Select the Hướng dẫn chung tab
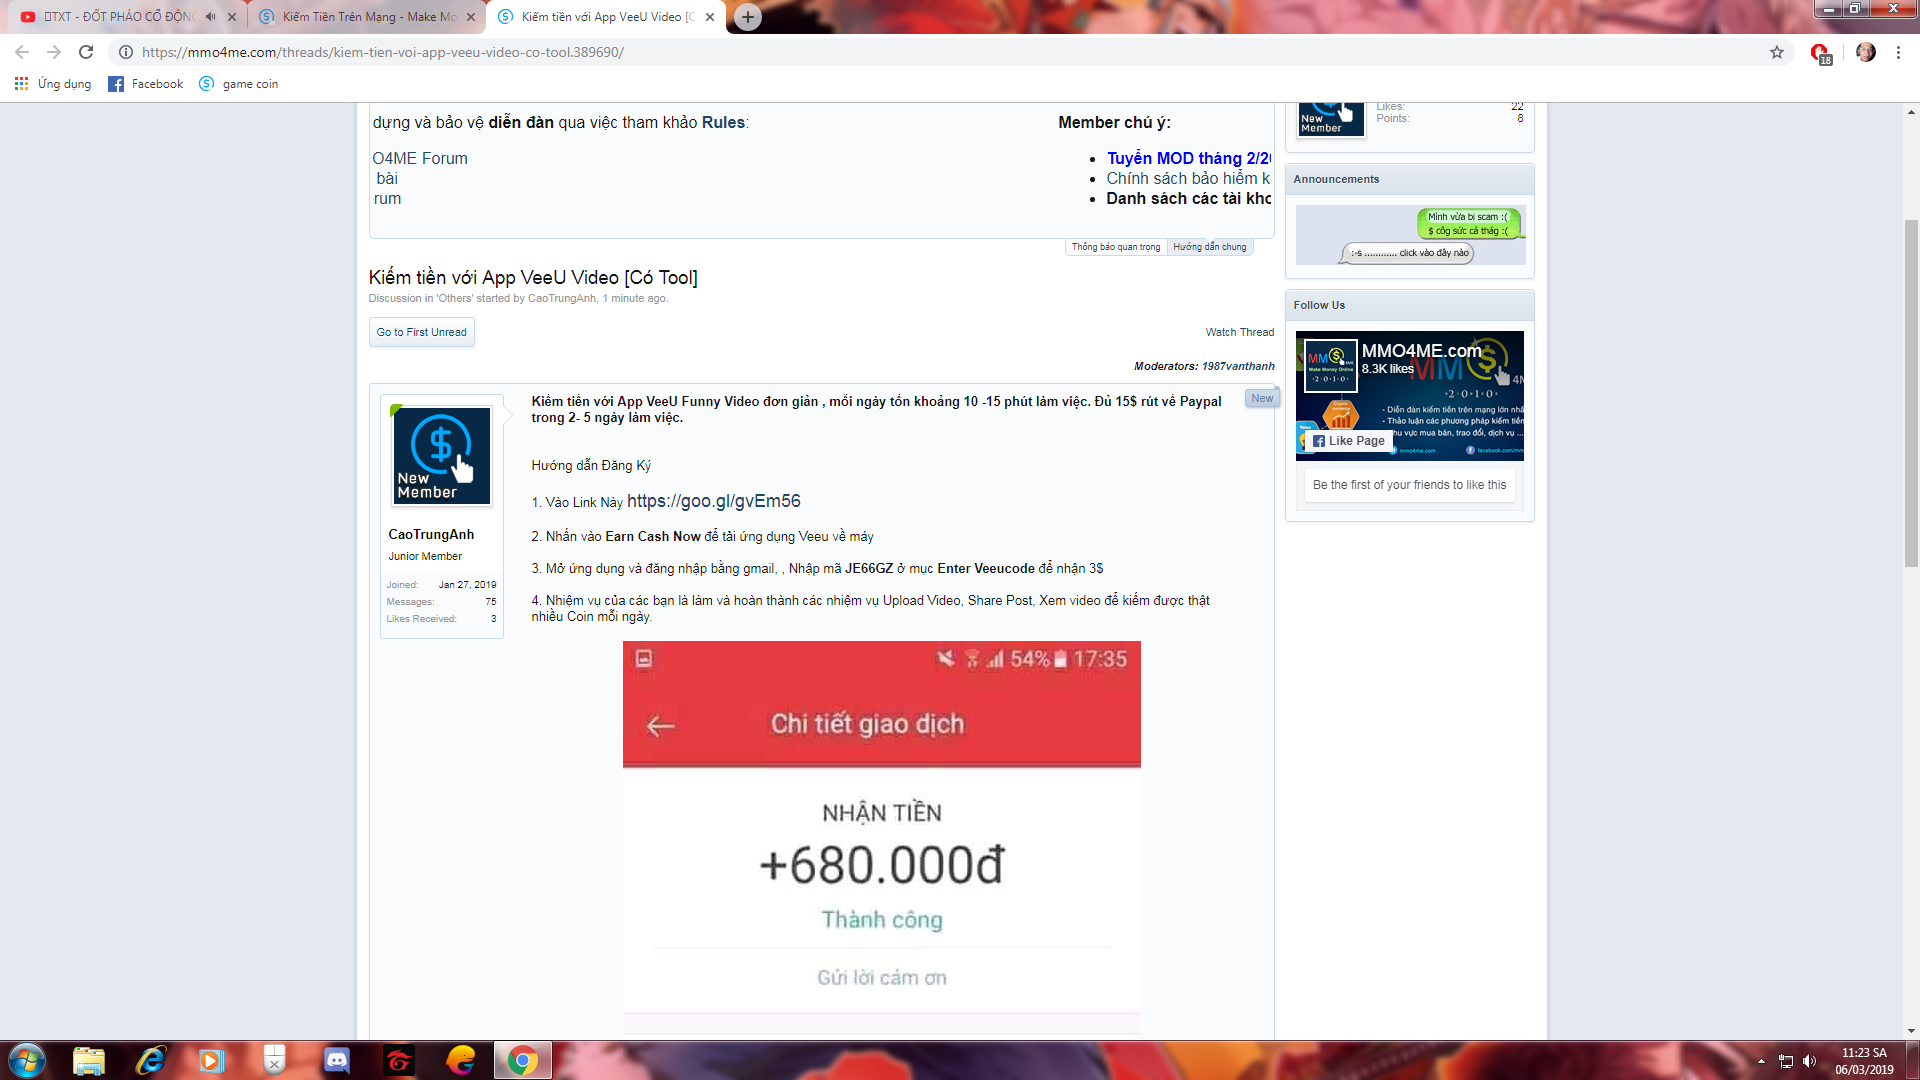 (x=1209, y=247)
